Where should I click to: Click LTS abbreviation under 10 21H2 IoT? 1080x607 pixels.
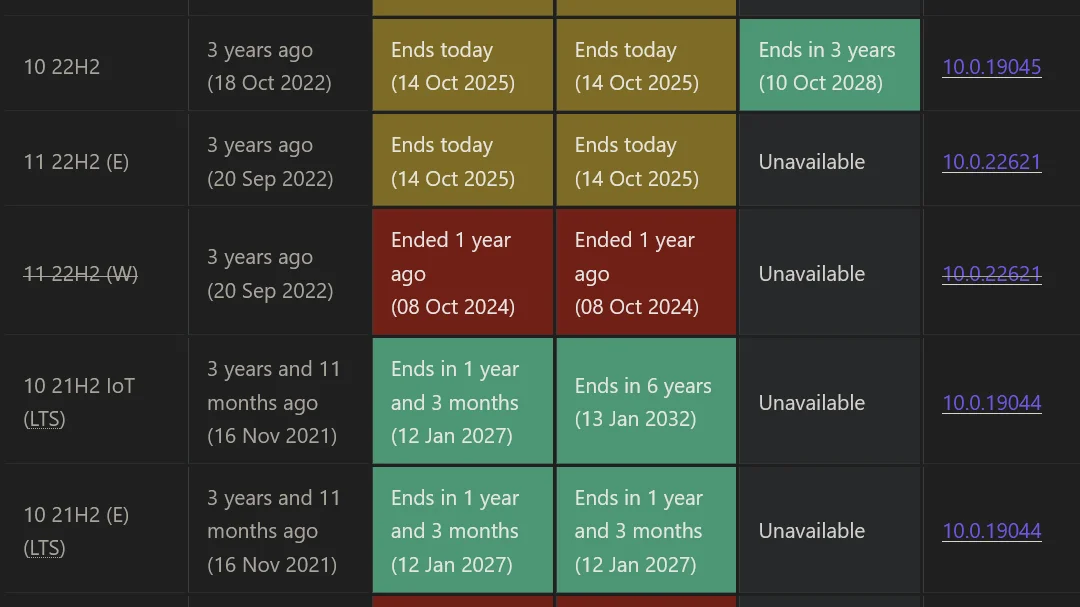pos(45,420)
